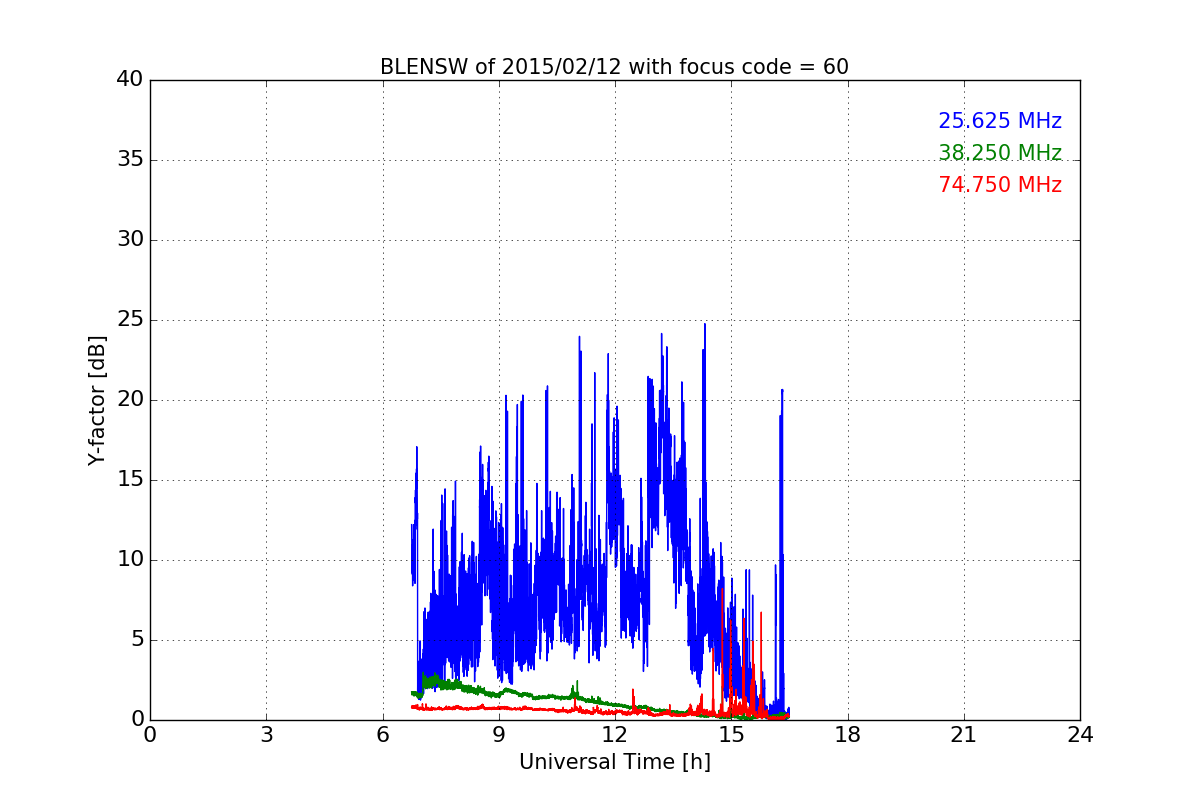Select the red '74.750 MHz' legend label
The height and width of the screenshot is (800, 1200).
(1000, 185)
